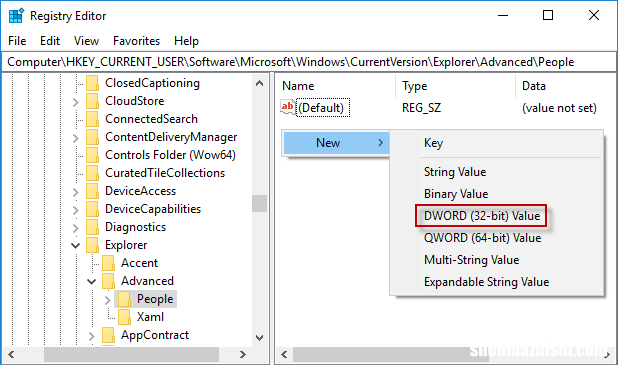Screen dimensions: 618x365
Task: Select the Xaml key label
Action: coord(150,317)
